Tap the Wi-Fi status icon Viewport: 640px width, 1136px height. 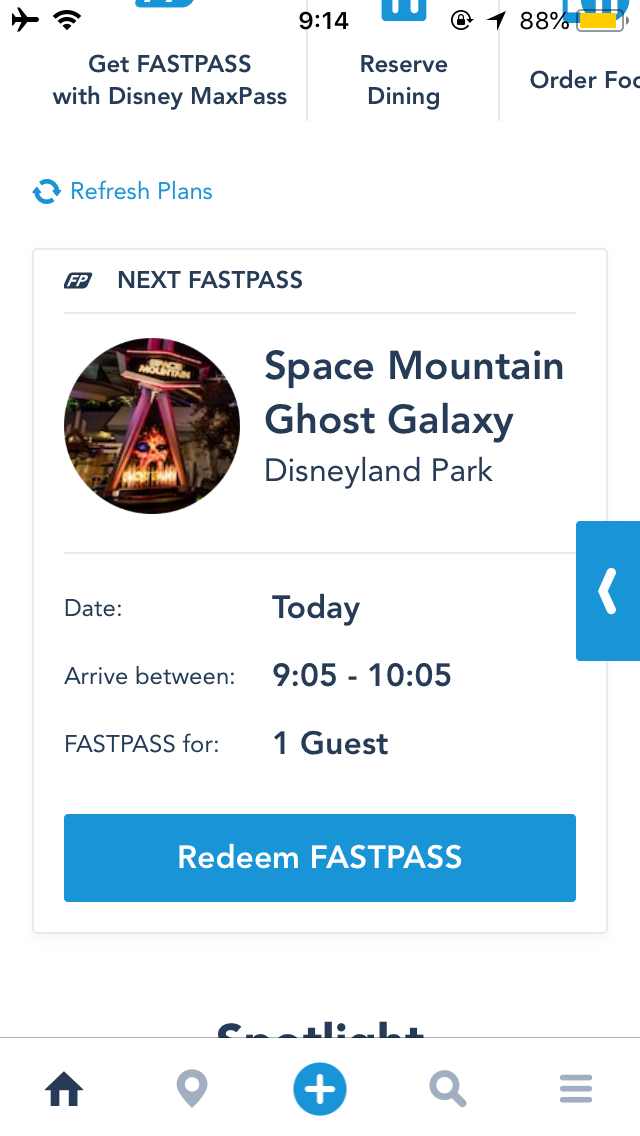click(67, 20)
